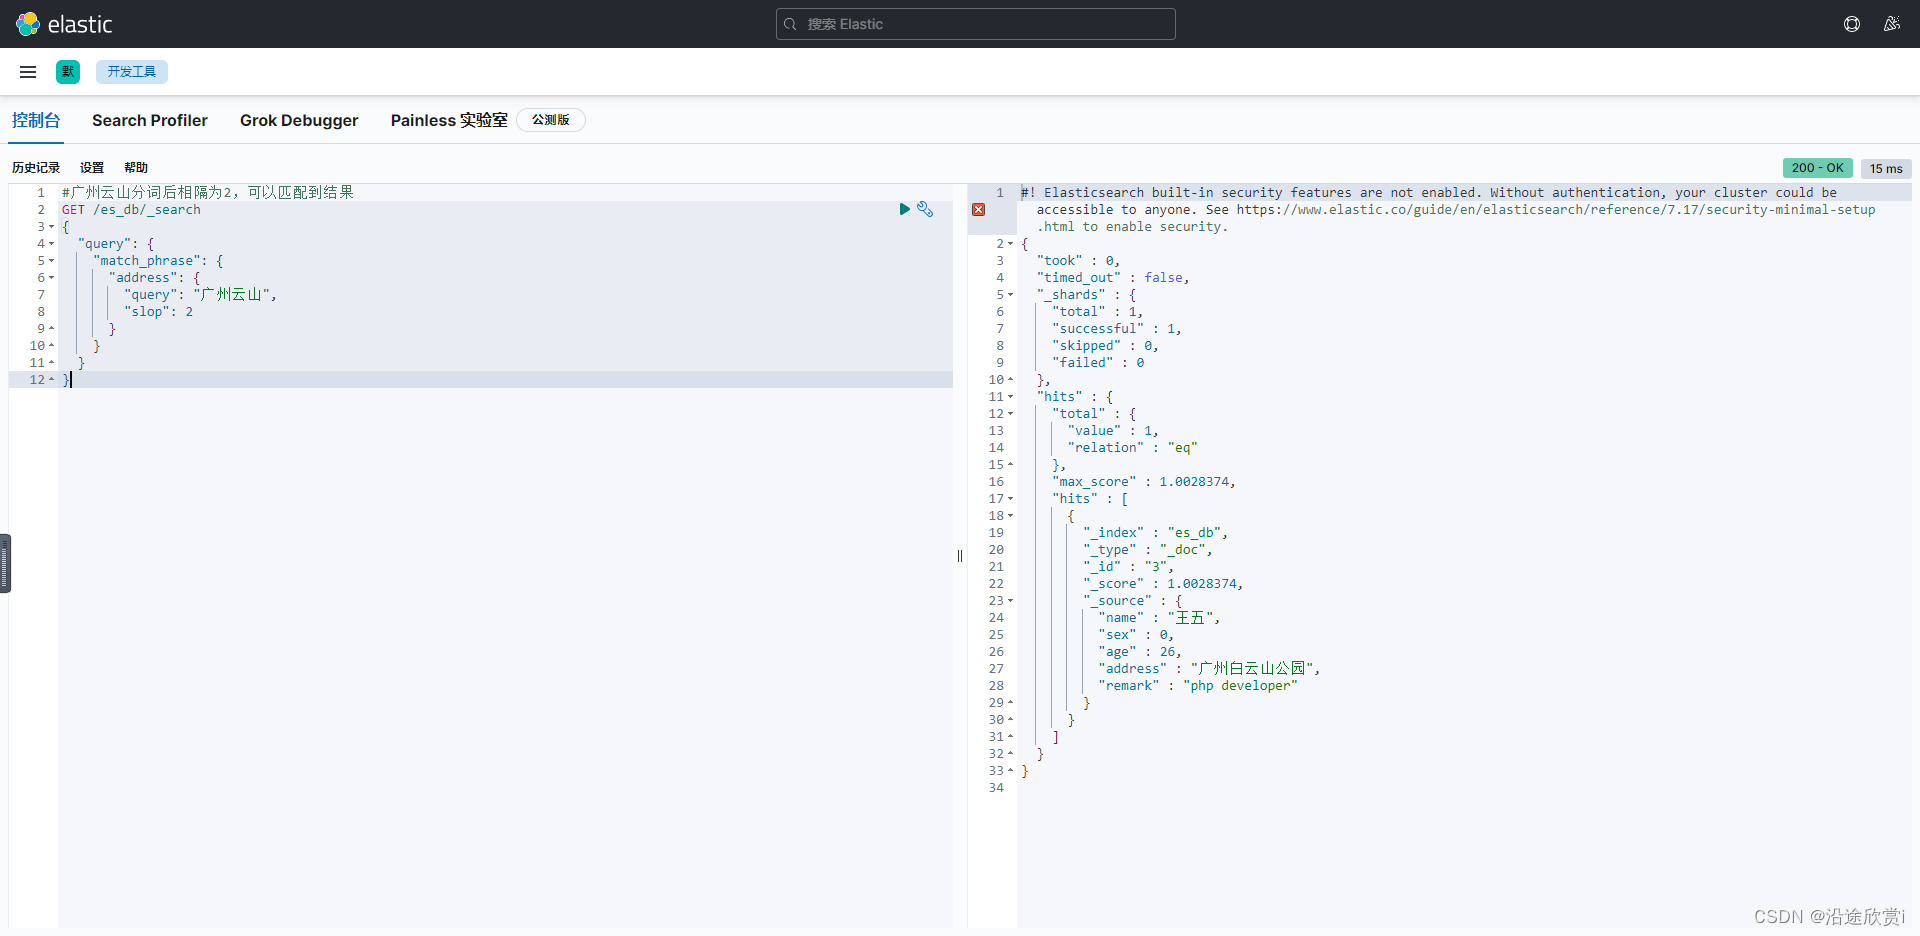Click the red warning marker in response gutter
The height and width of the screenshot is (936, 1920).
coord(978,210)
